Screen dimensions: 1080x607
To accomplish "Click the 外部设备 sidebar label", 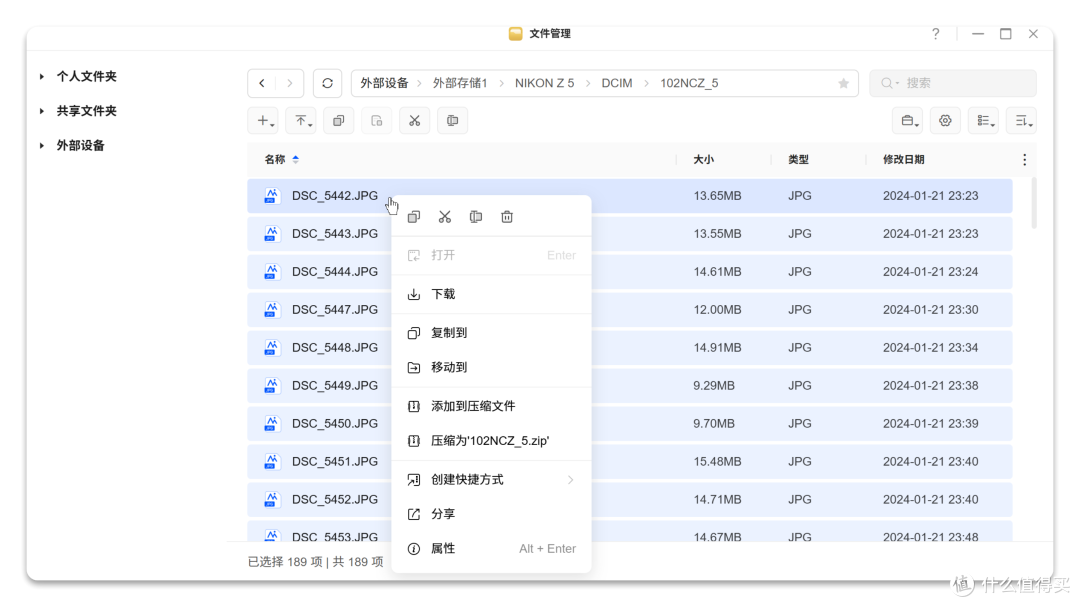I will pyautogui.click(x=81, y=145).
